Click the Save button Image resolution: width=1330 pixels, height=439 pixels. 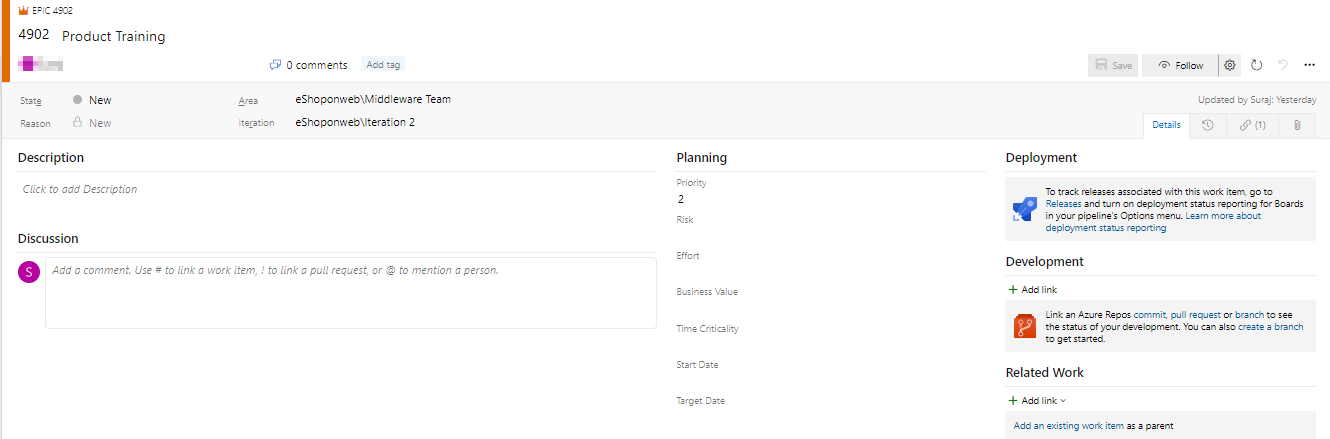click(x=1113, y=65)
